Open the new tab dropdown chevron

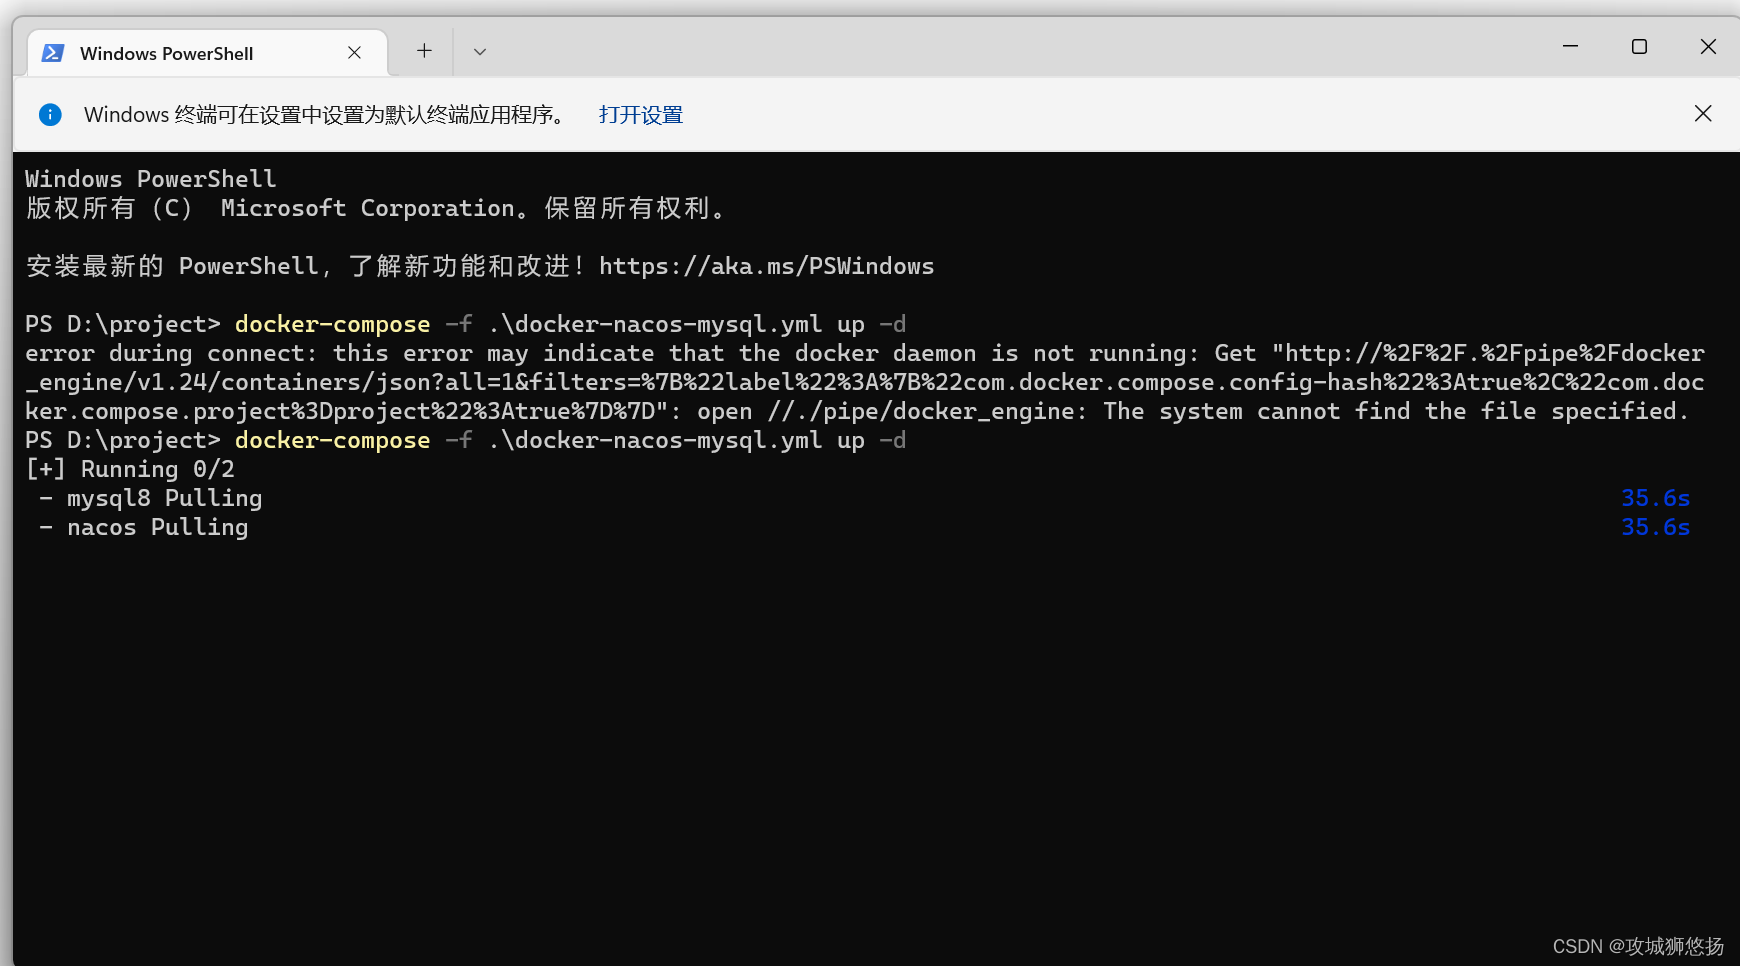(479, 51)
